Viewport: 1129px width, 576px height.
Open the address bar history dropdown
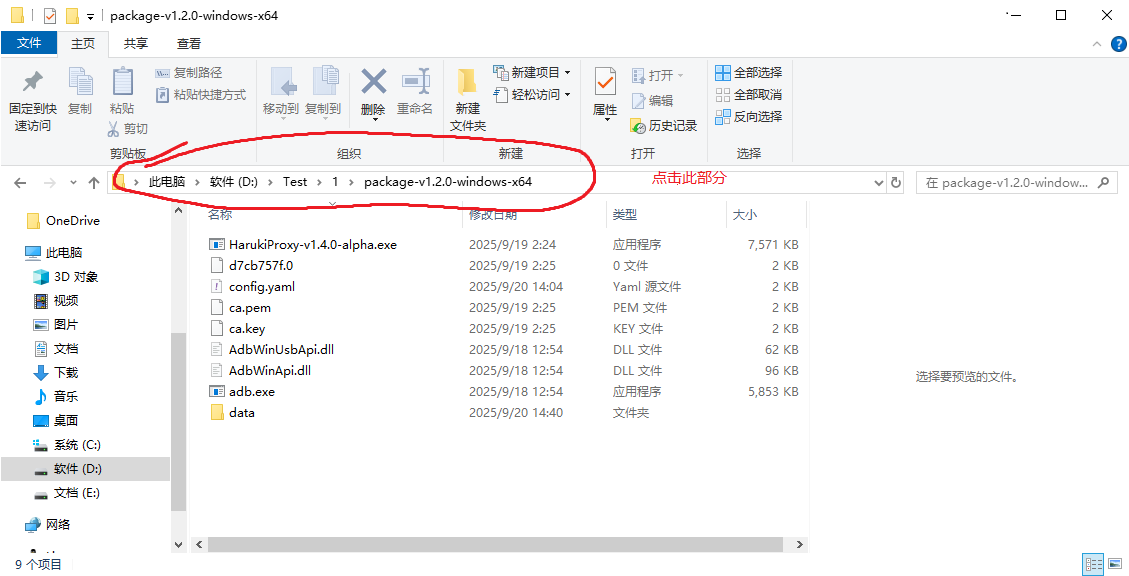point(878,182)
